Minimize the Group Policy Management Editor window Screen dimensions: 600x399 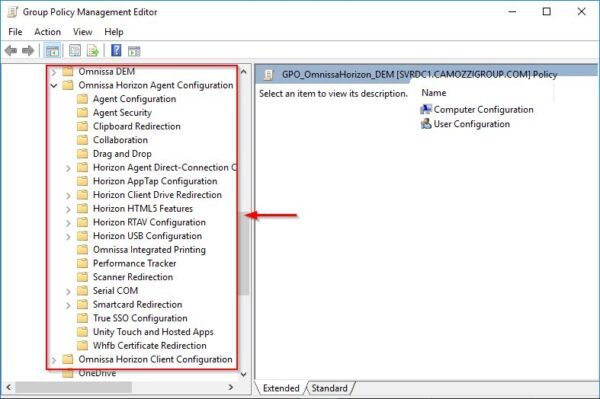(512, 11)
